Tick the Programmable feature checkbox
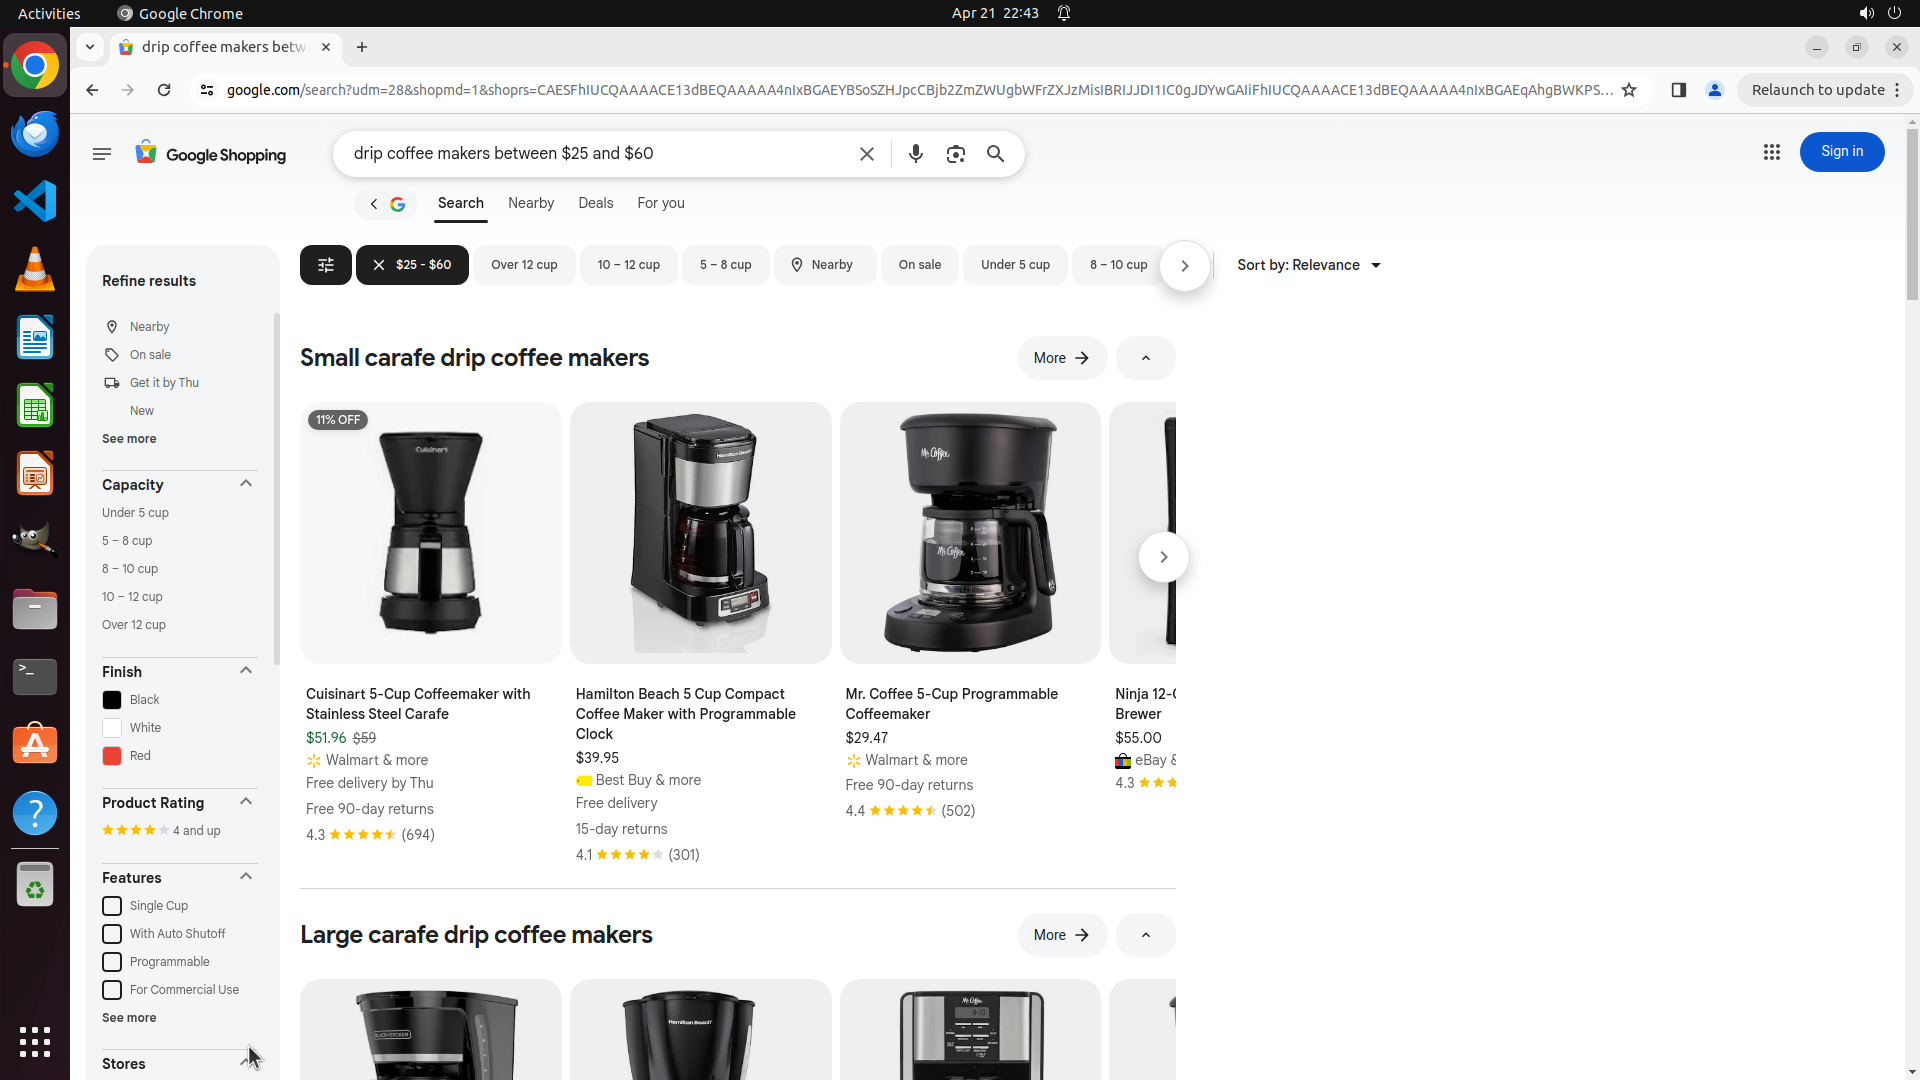Screen dimensions: 1920x1080 point(112,962)
